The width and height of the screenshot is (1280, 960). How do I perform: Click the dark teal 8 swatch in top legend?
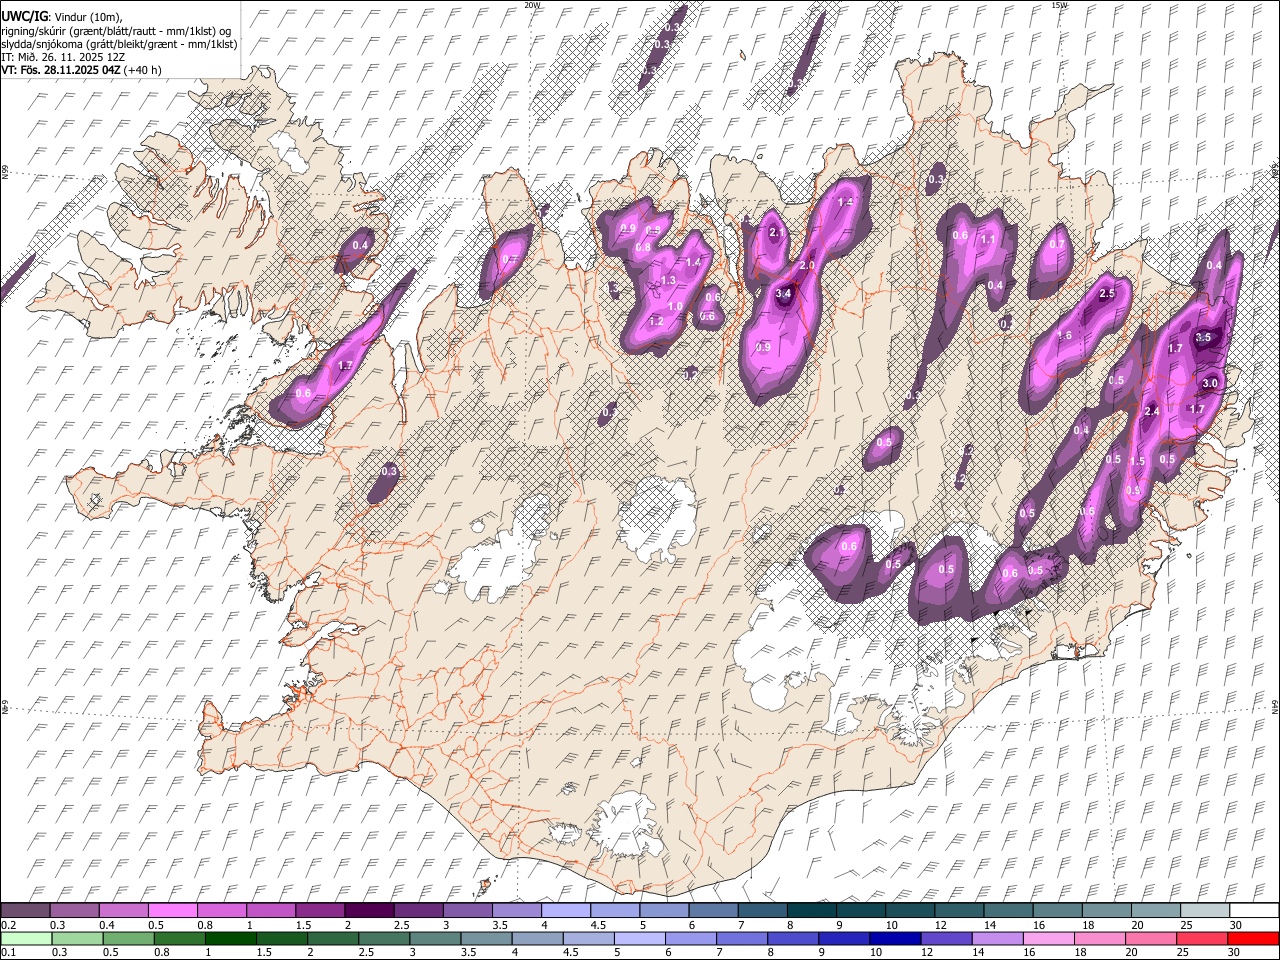point(811,910)
